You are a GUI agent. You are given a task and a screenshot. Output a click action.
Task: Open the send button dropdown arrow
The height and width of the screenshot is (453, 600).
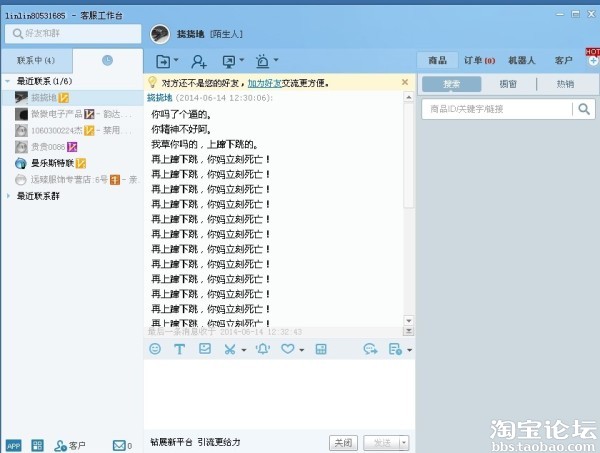point(404,443)
